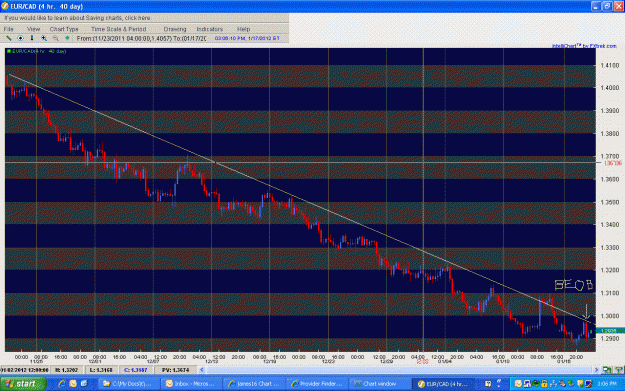
Task: Click the vertical marker tool icon
Action: pos(32,38)
